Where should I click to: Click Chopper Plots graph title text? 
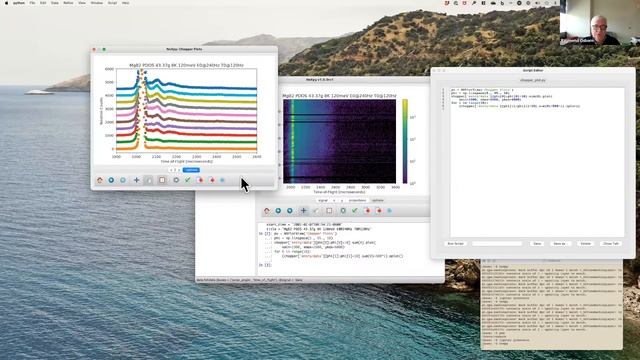coord(186,65)
